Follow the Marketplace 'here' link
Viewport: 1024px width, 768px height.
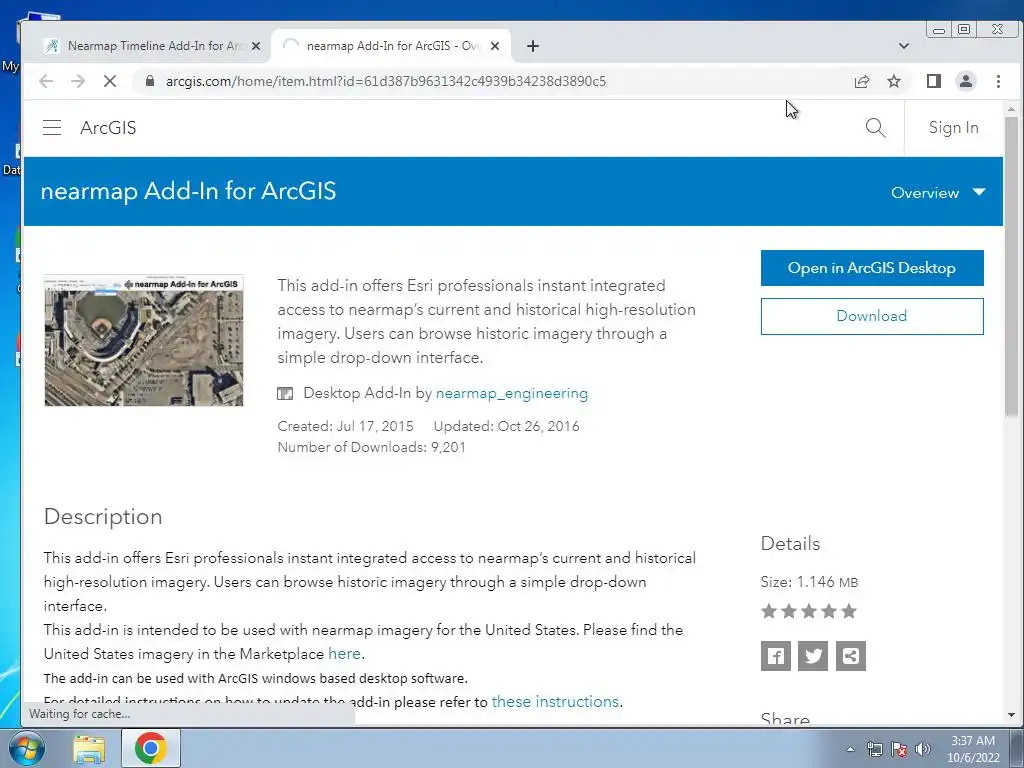click(344, 654)
